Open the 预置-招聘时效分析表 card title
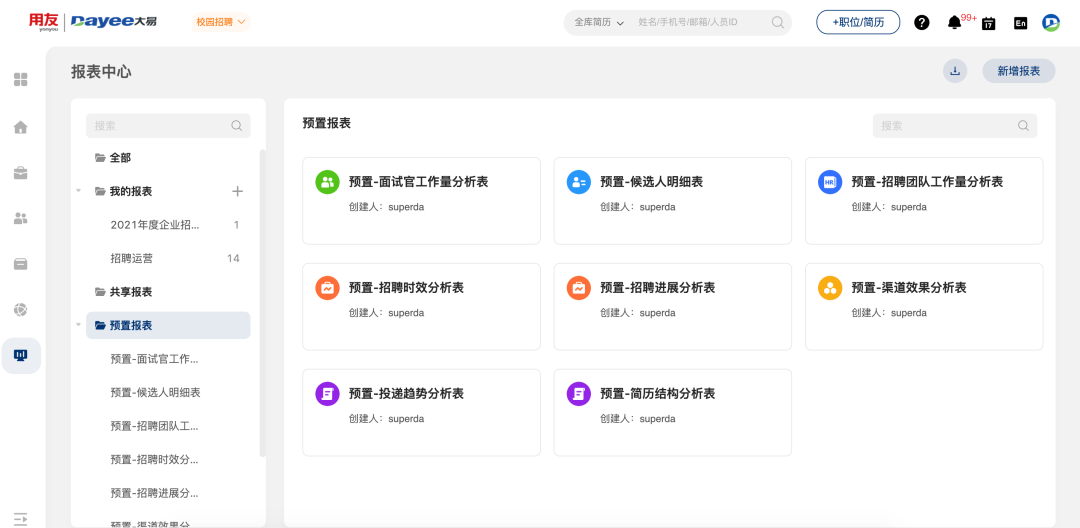 (x=406, y=288)
